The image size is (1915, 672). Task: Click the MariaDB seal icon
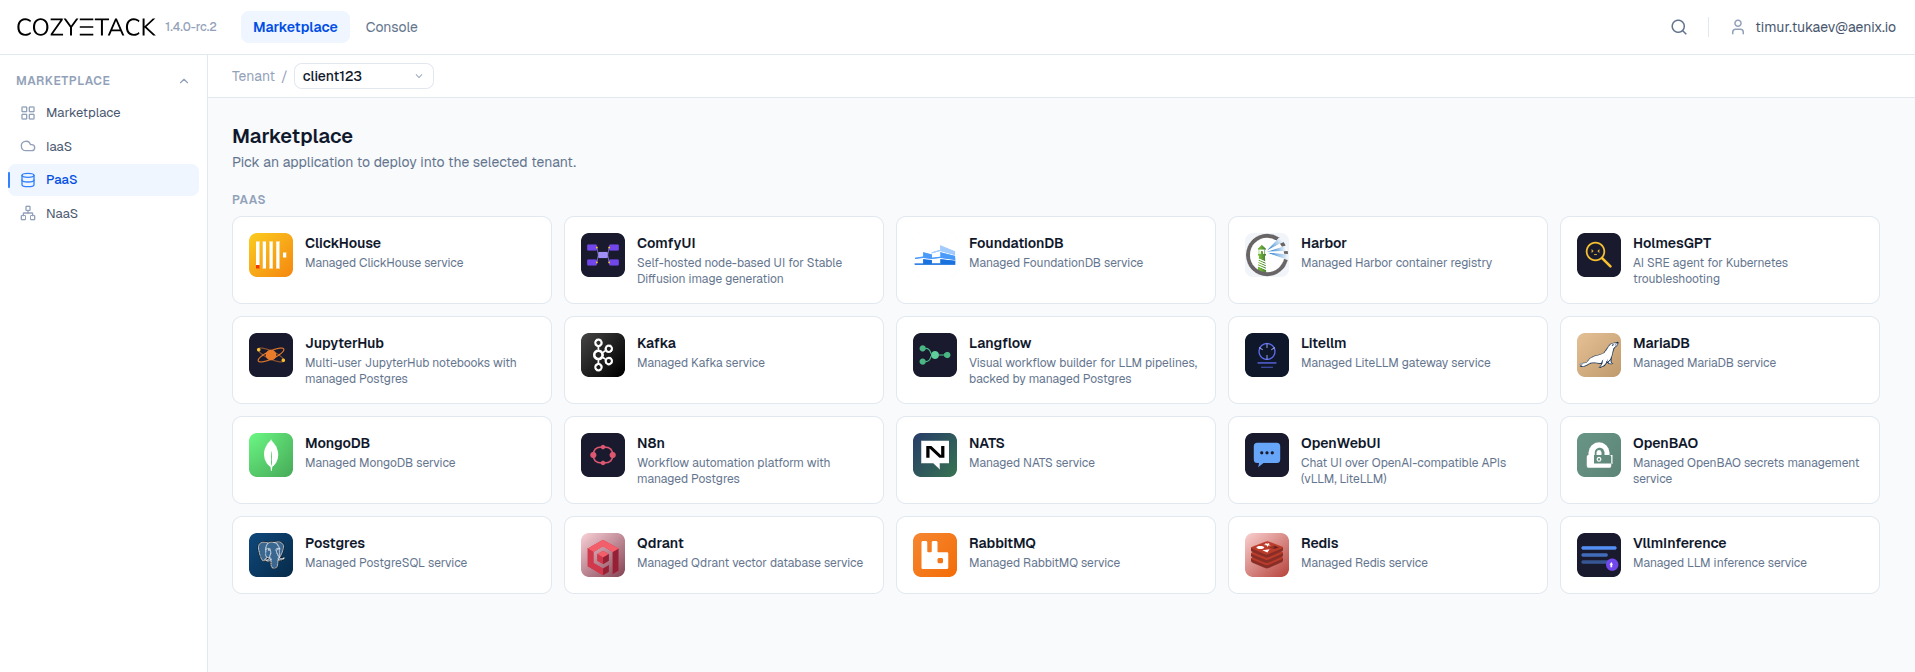[1599, 355]
